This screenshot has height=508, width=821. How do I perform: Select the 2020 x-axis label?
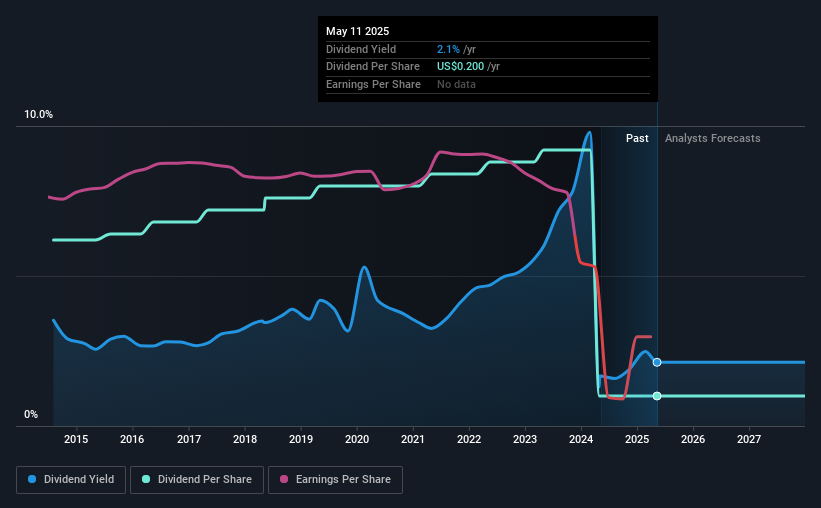(357, 439)
